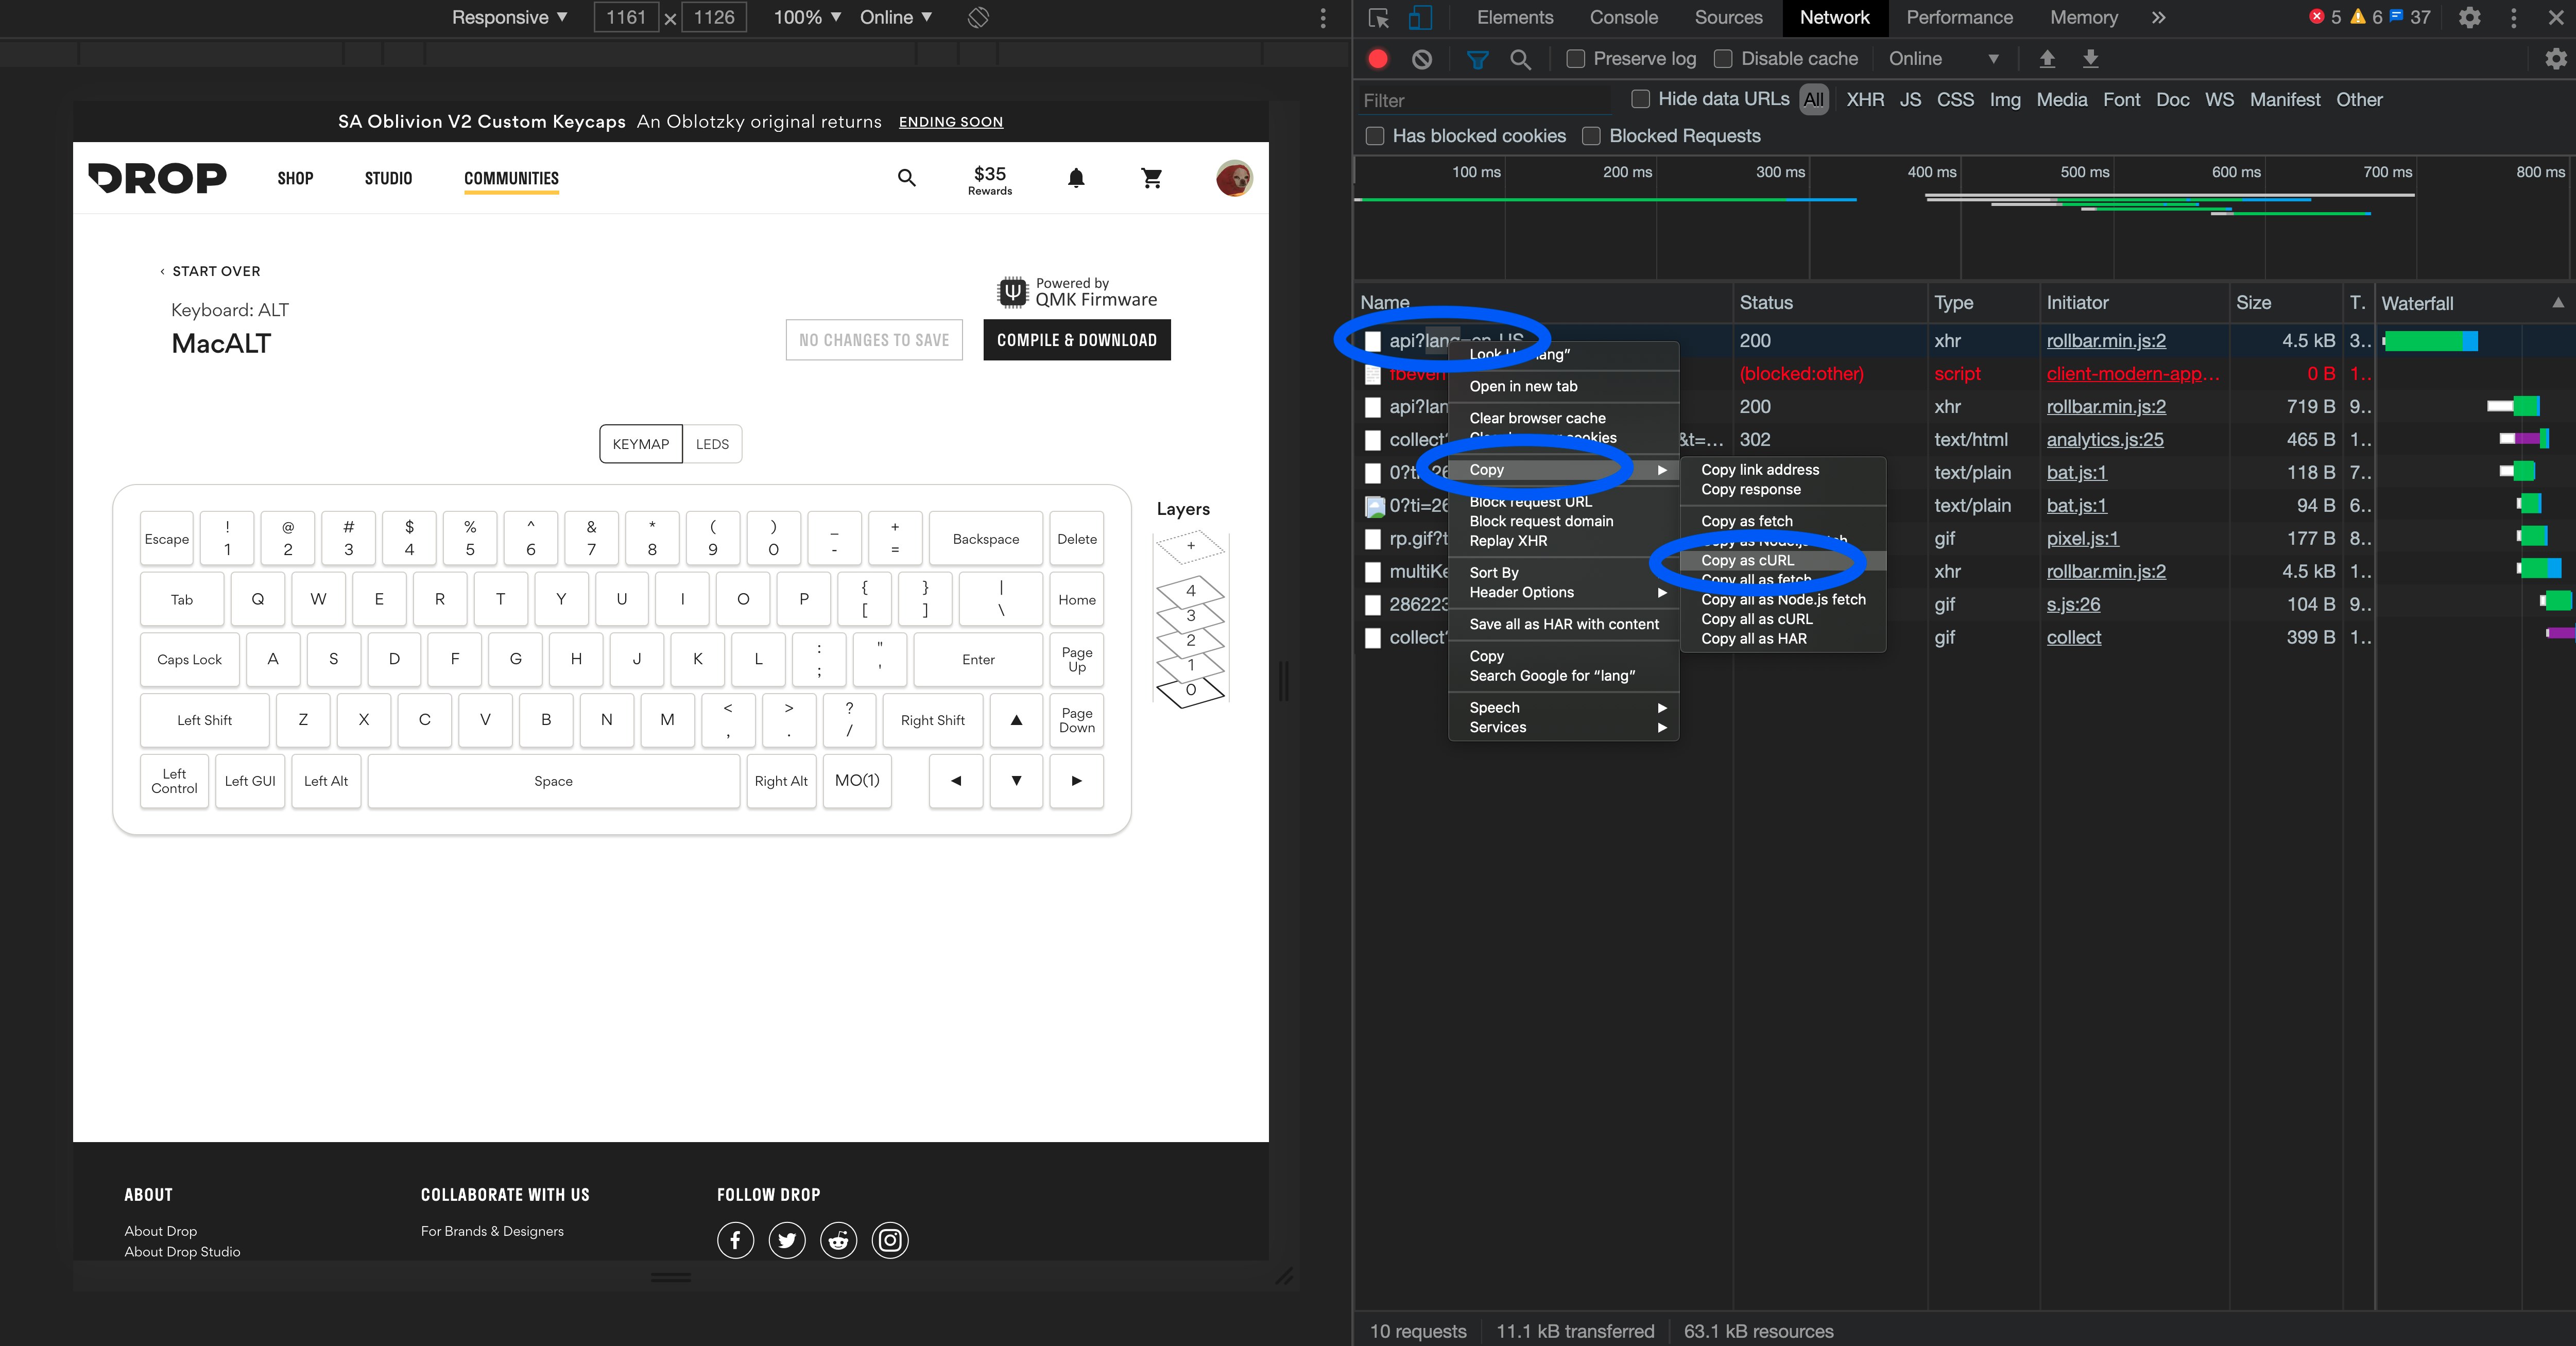The height and width of the screenshot is (1346, 2576).
Task: Select Copy as cURL menu entry
Action: coord(1747,560)
